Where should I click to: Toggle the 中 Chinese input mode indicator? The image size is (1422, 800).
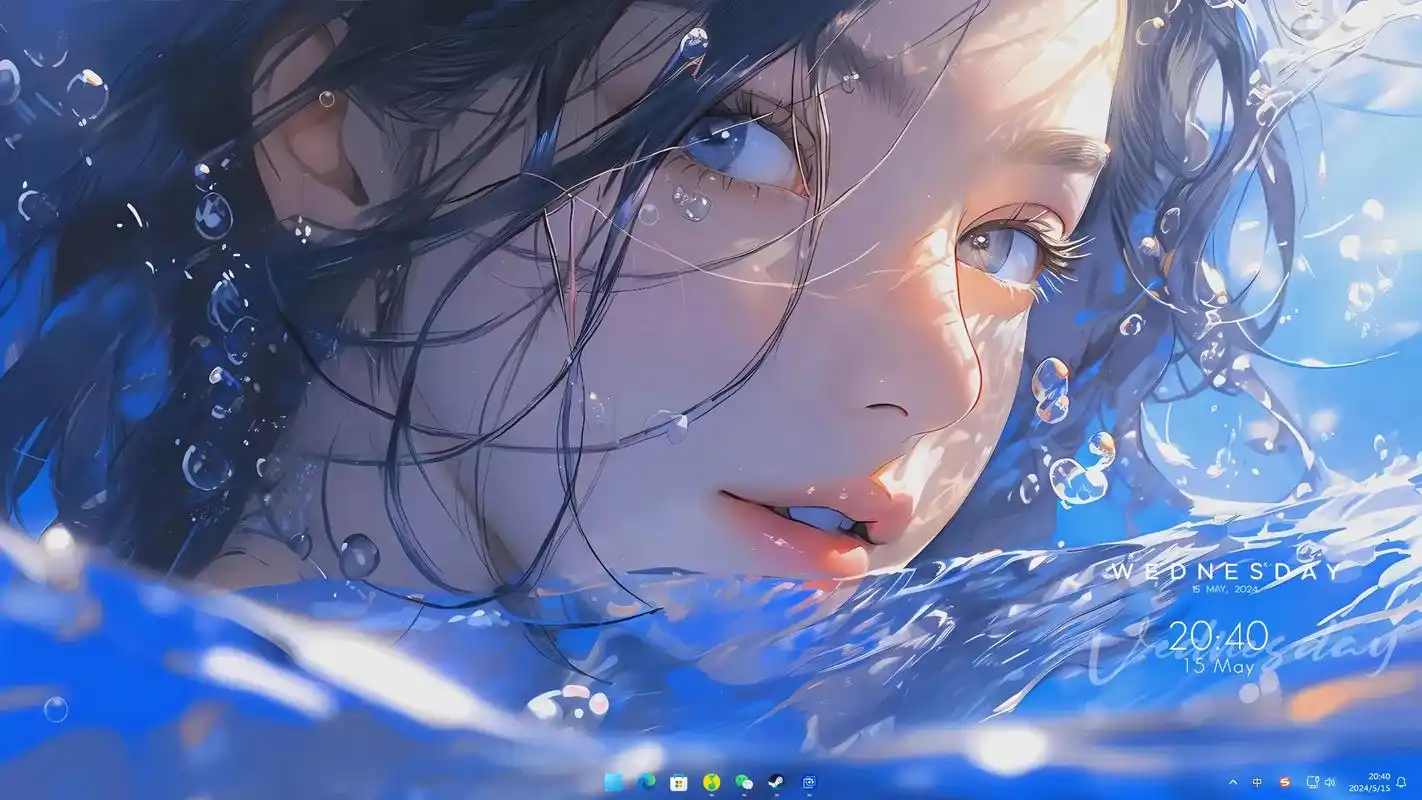tap(1258, 782)
